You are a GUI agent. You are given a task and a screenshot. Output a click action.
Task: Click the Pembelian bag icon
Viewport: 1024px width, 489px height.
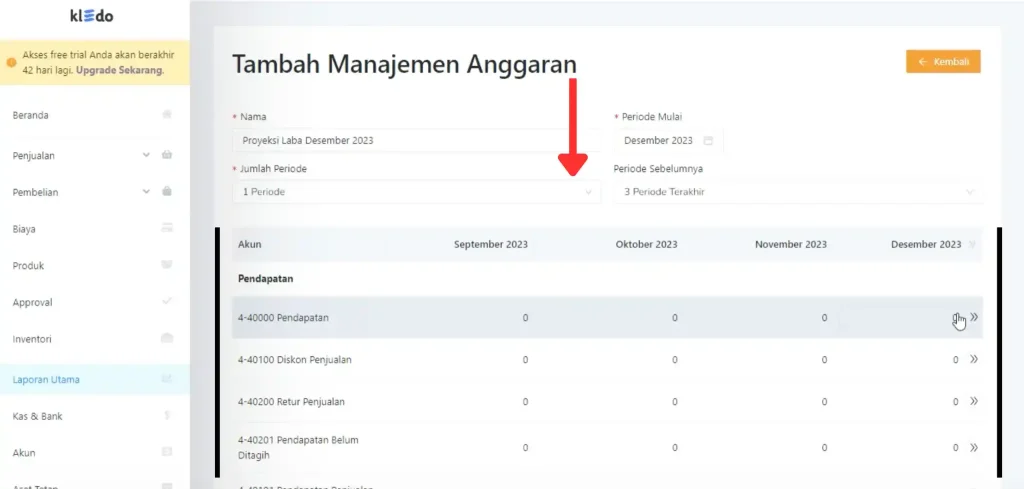[167, 192]
